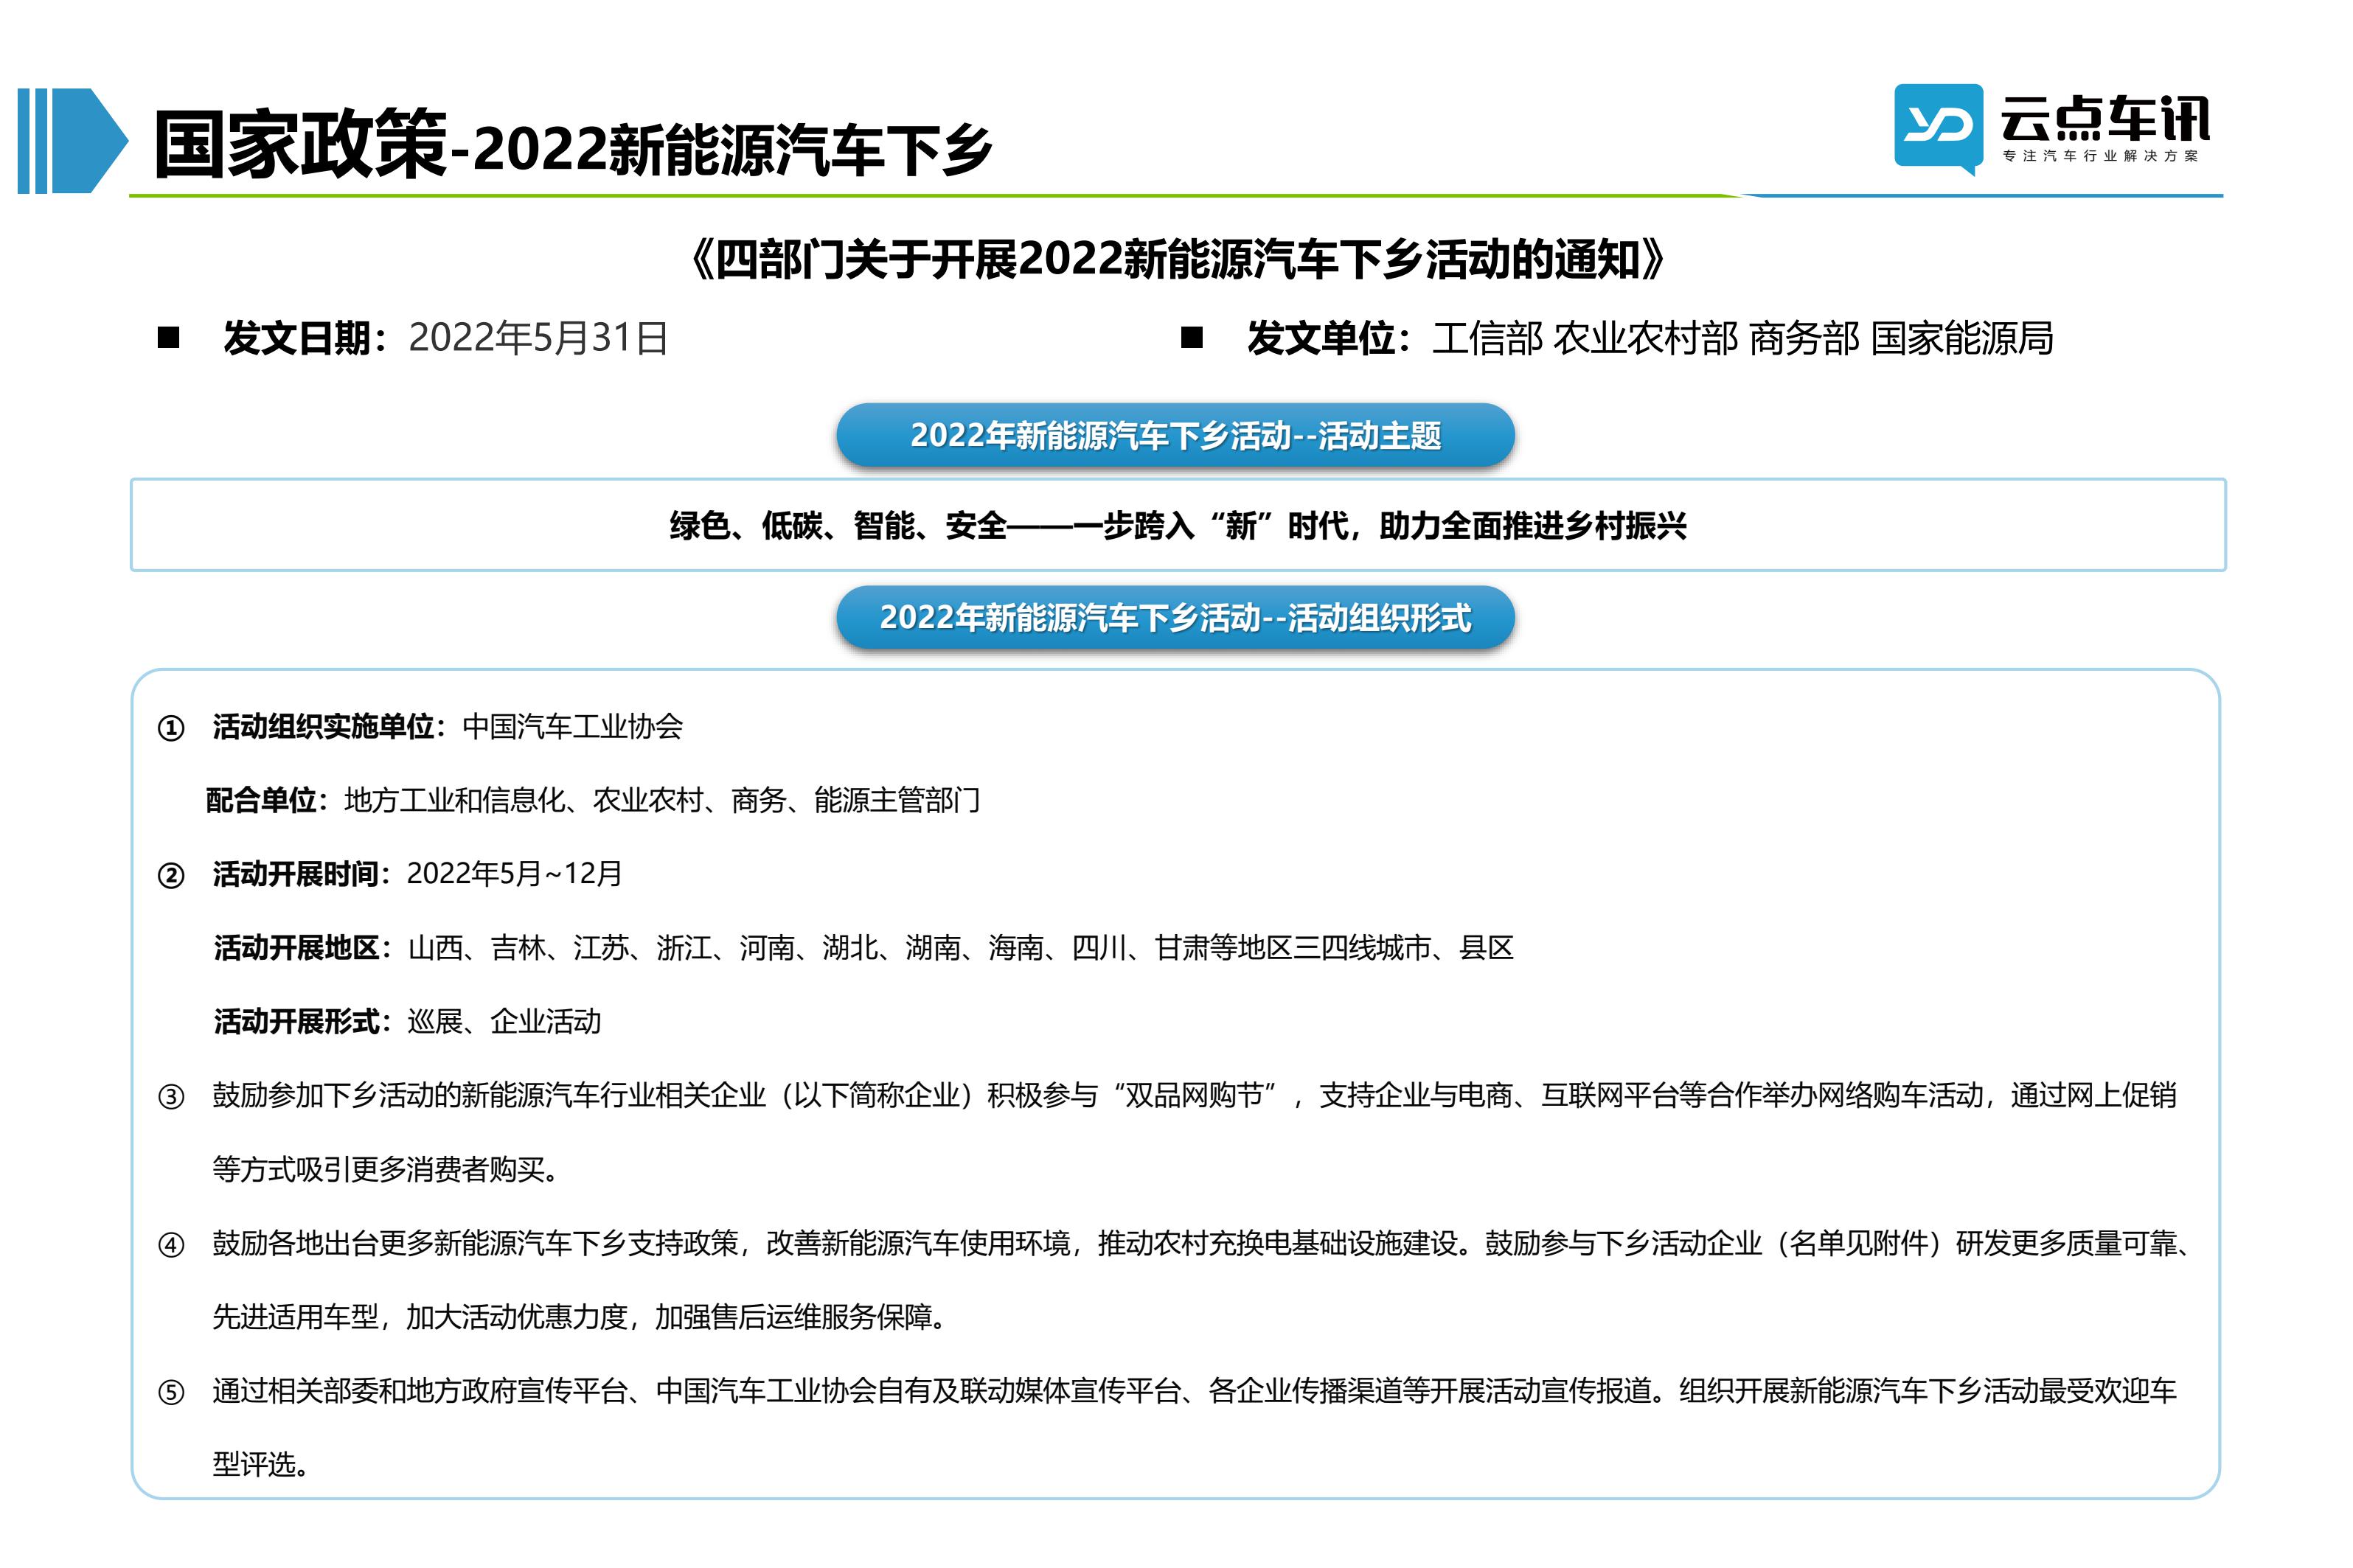Click the line 先进适用车型，加大活动优惠力度
Viewport: 2353px width, 1568px height.
pos(579,1317)
